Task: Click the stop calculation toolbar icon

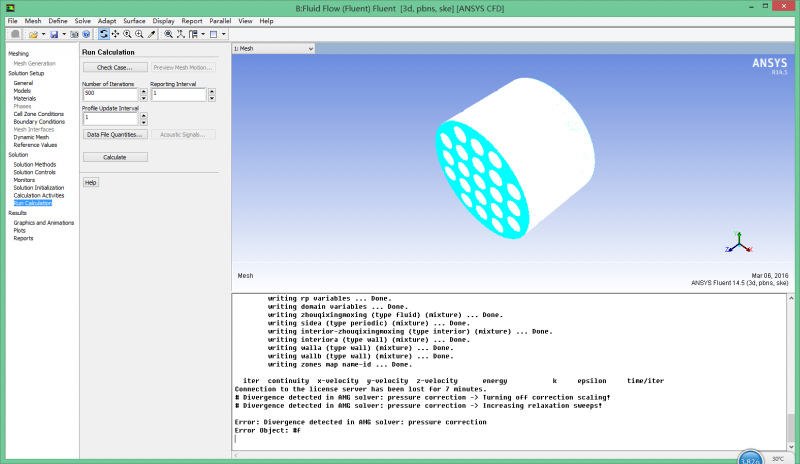Action: tap(15, 34)
